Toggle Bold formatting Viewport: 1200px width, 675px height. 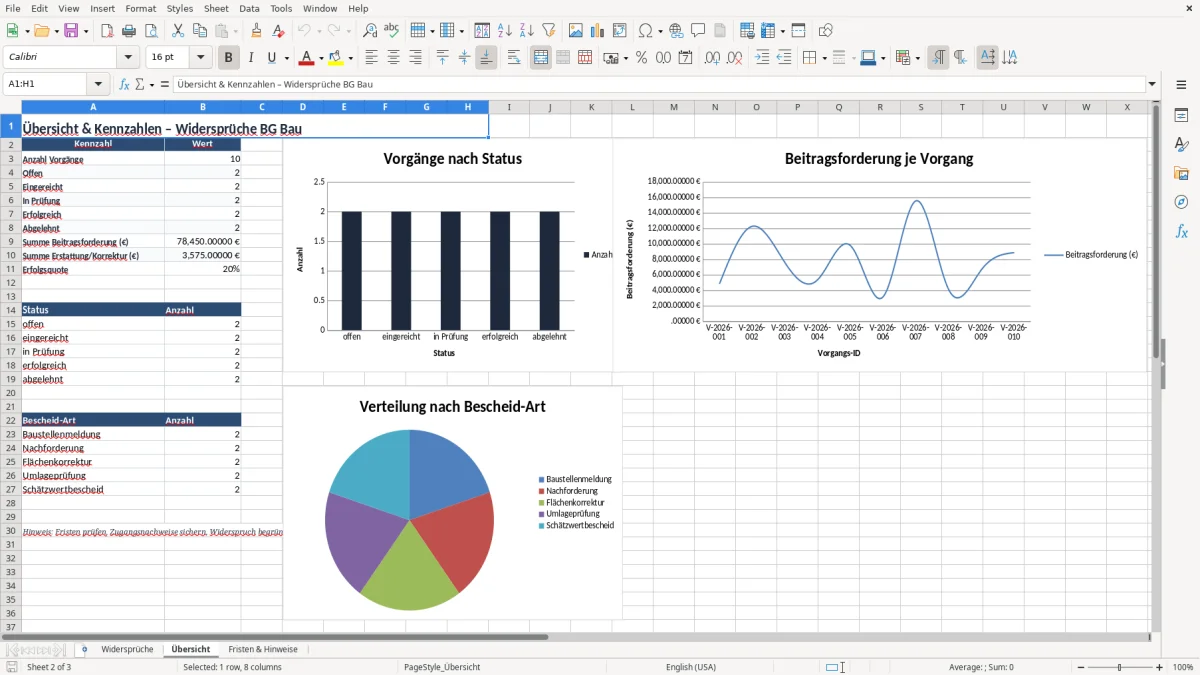pos(228,58)
